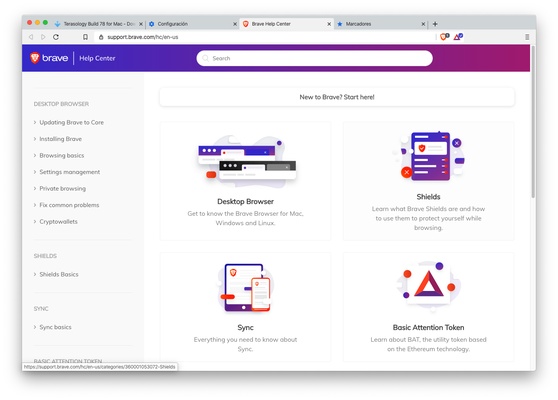Close the Marcadores tab
This screenshot has height=400, width=558.
(423, 24)
